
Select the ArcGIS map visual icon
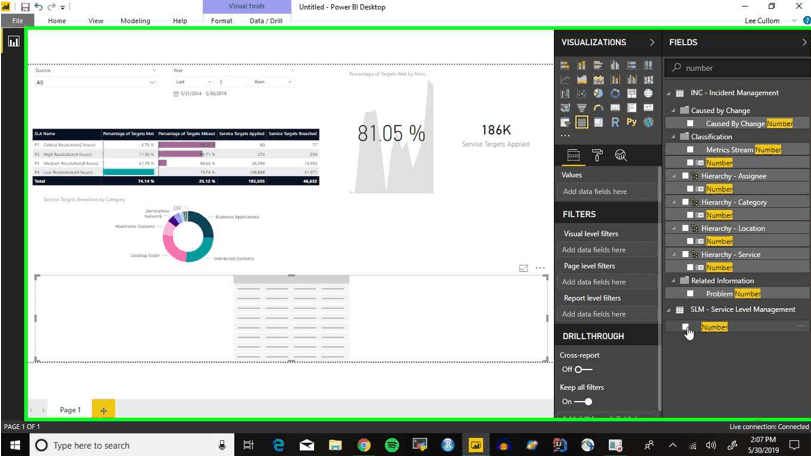648,123
